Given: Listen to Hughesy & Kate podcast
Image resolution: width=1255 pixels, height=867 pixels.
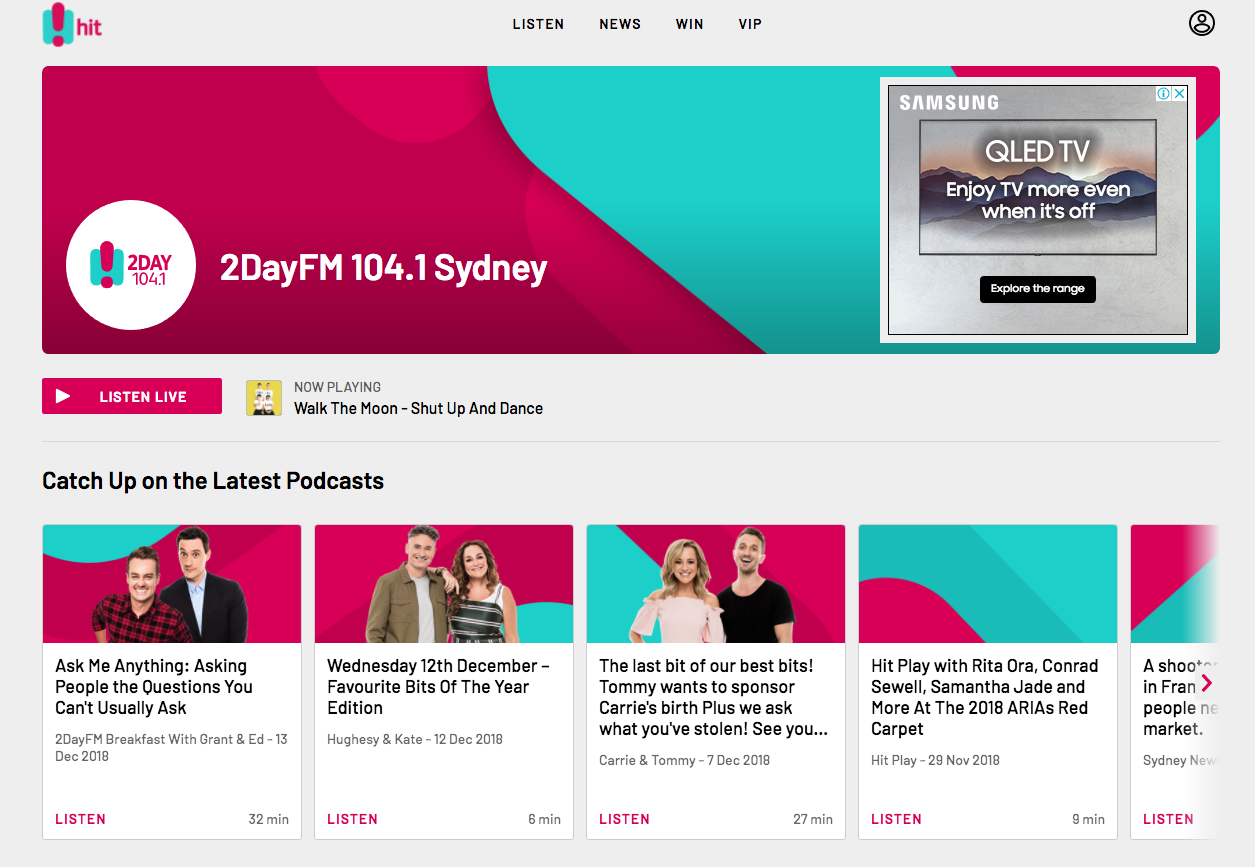Looking at the screenshot, I should click(353, 819).
